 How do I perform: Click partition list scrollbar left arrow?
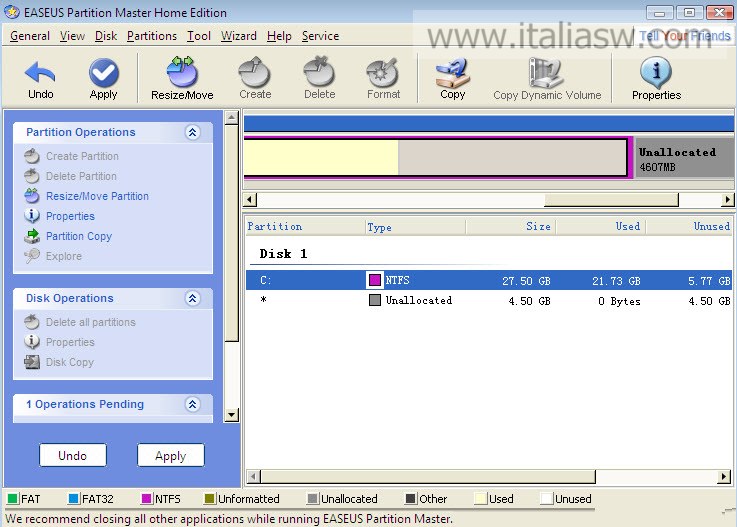click(253, 477)
